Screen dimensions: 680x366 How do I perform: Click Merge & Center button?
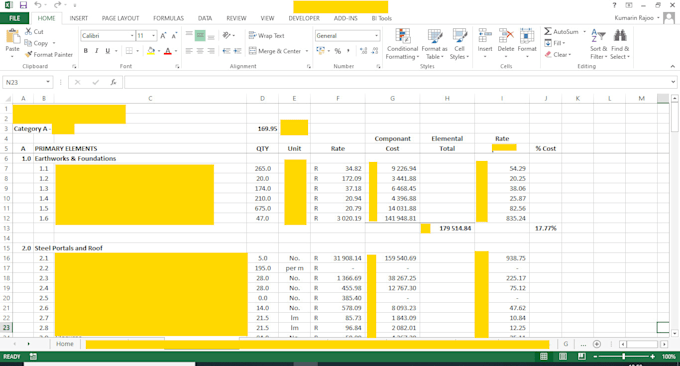tap(275, 51)
